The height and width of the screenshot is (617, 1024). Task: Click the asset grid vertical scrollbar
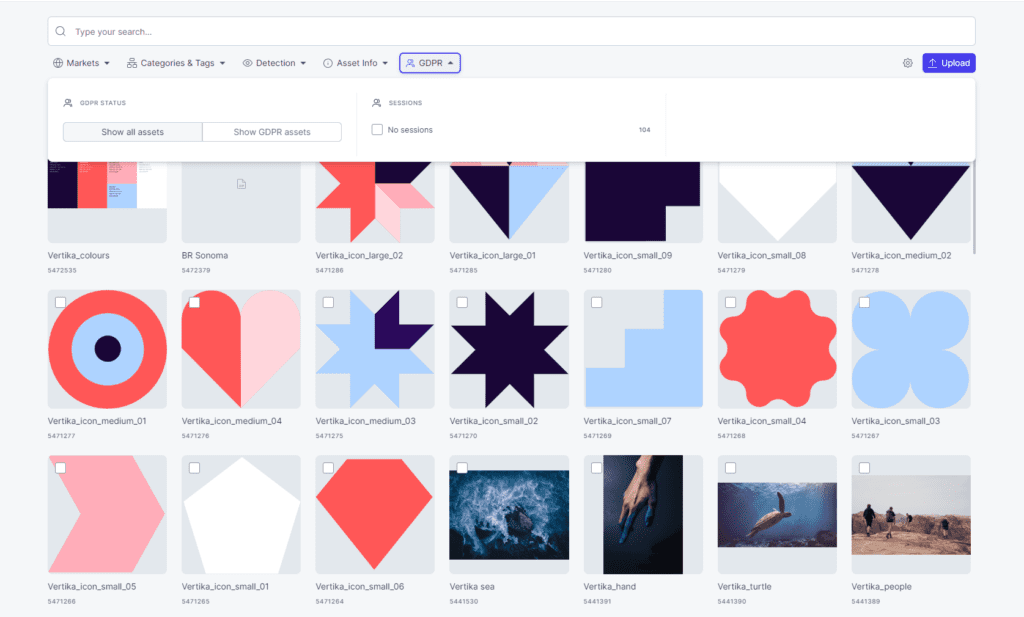click(x=974, y=208)
